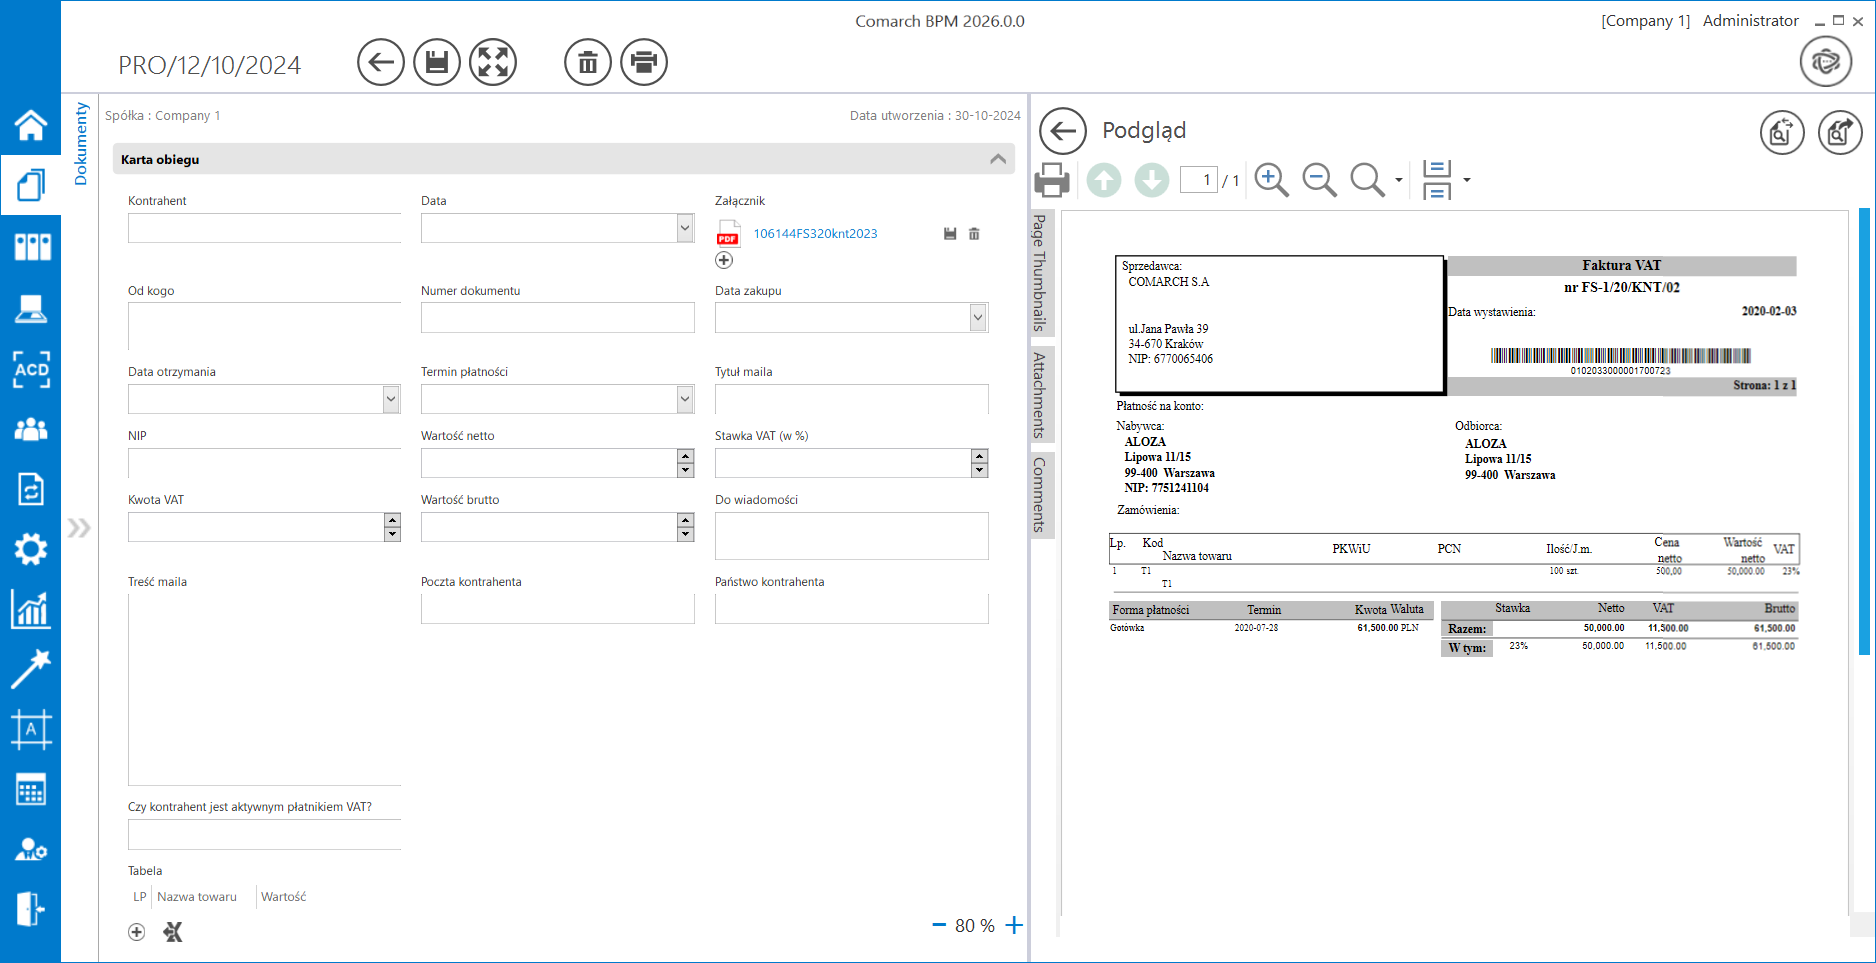Open the Comments side tab
The image size is (1876, 963).
pos(1040,494)
